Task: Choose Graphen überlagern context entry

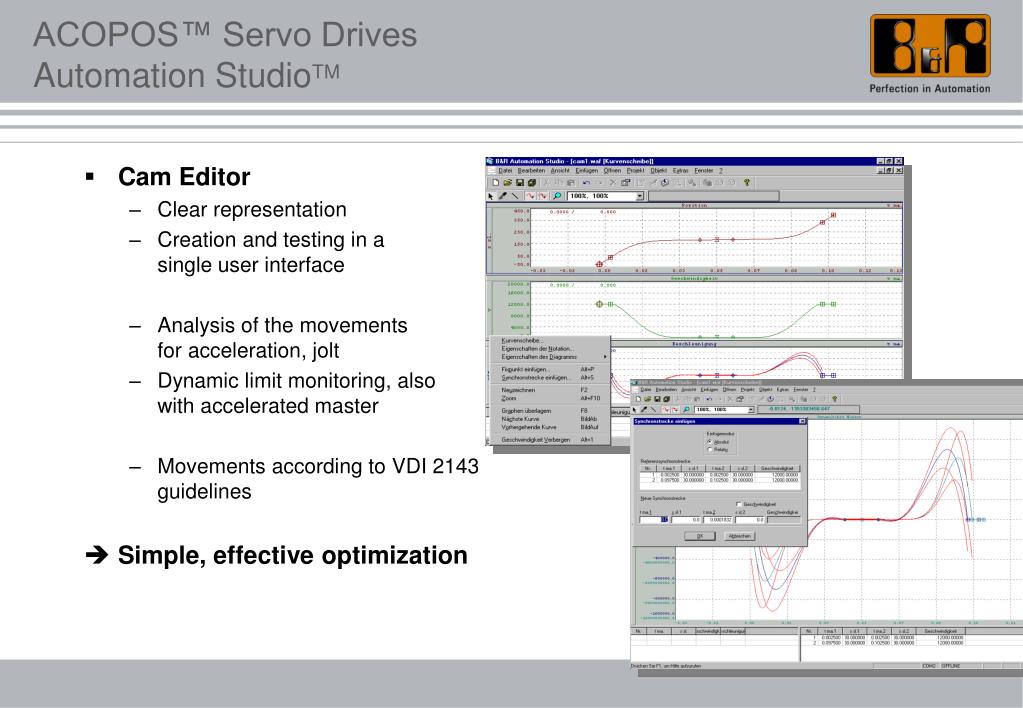Action: tap(551, 411)
